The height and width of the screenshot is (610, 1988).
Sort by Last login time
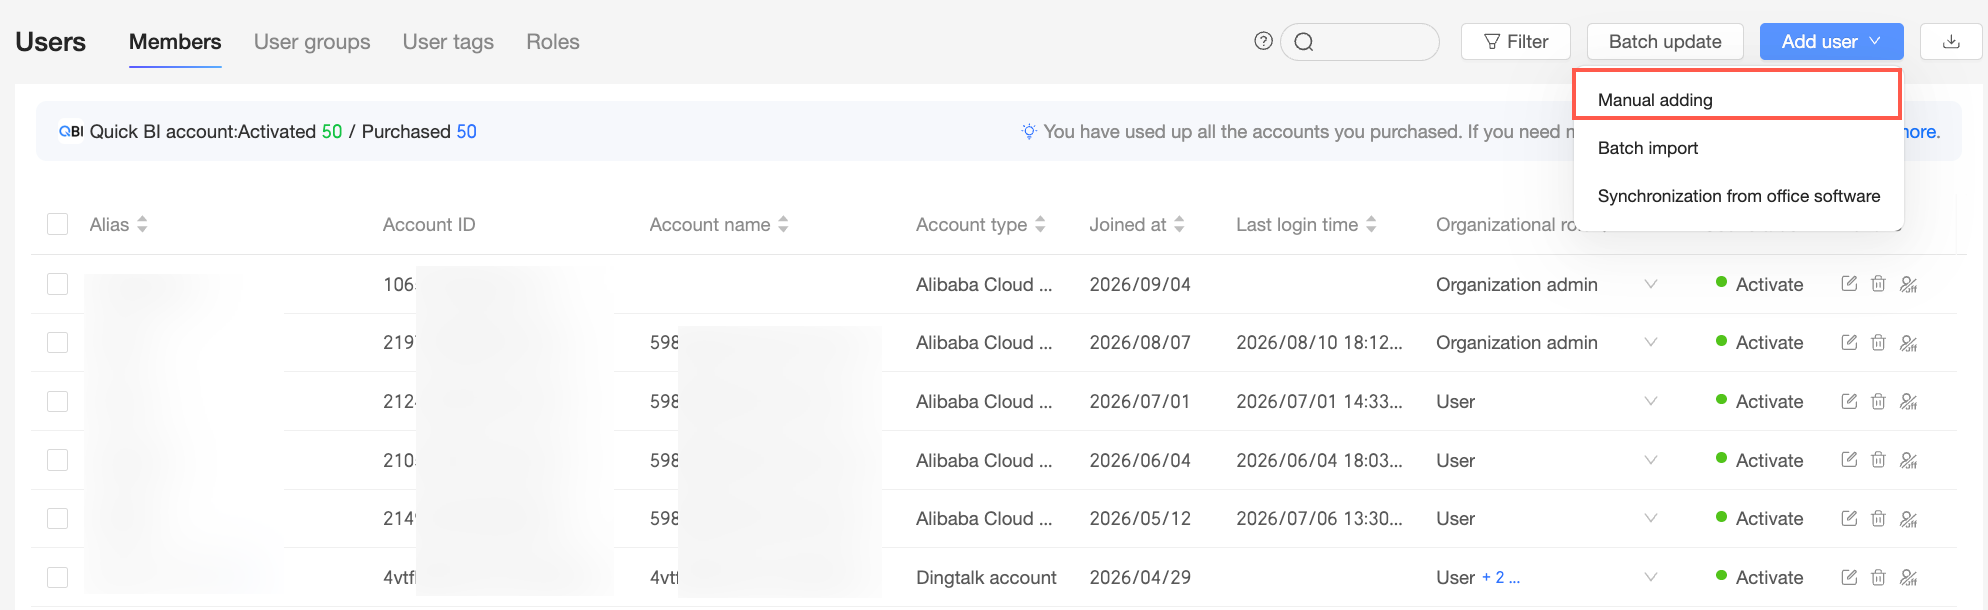click(1371, 224)
